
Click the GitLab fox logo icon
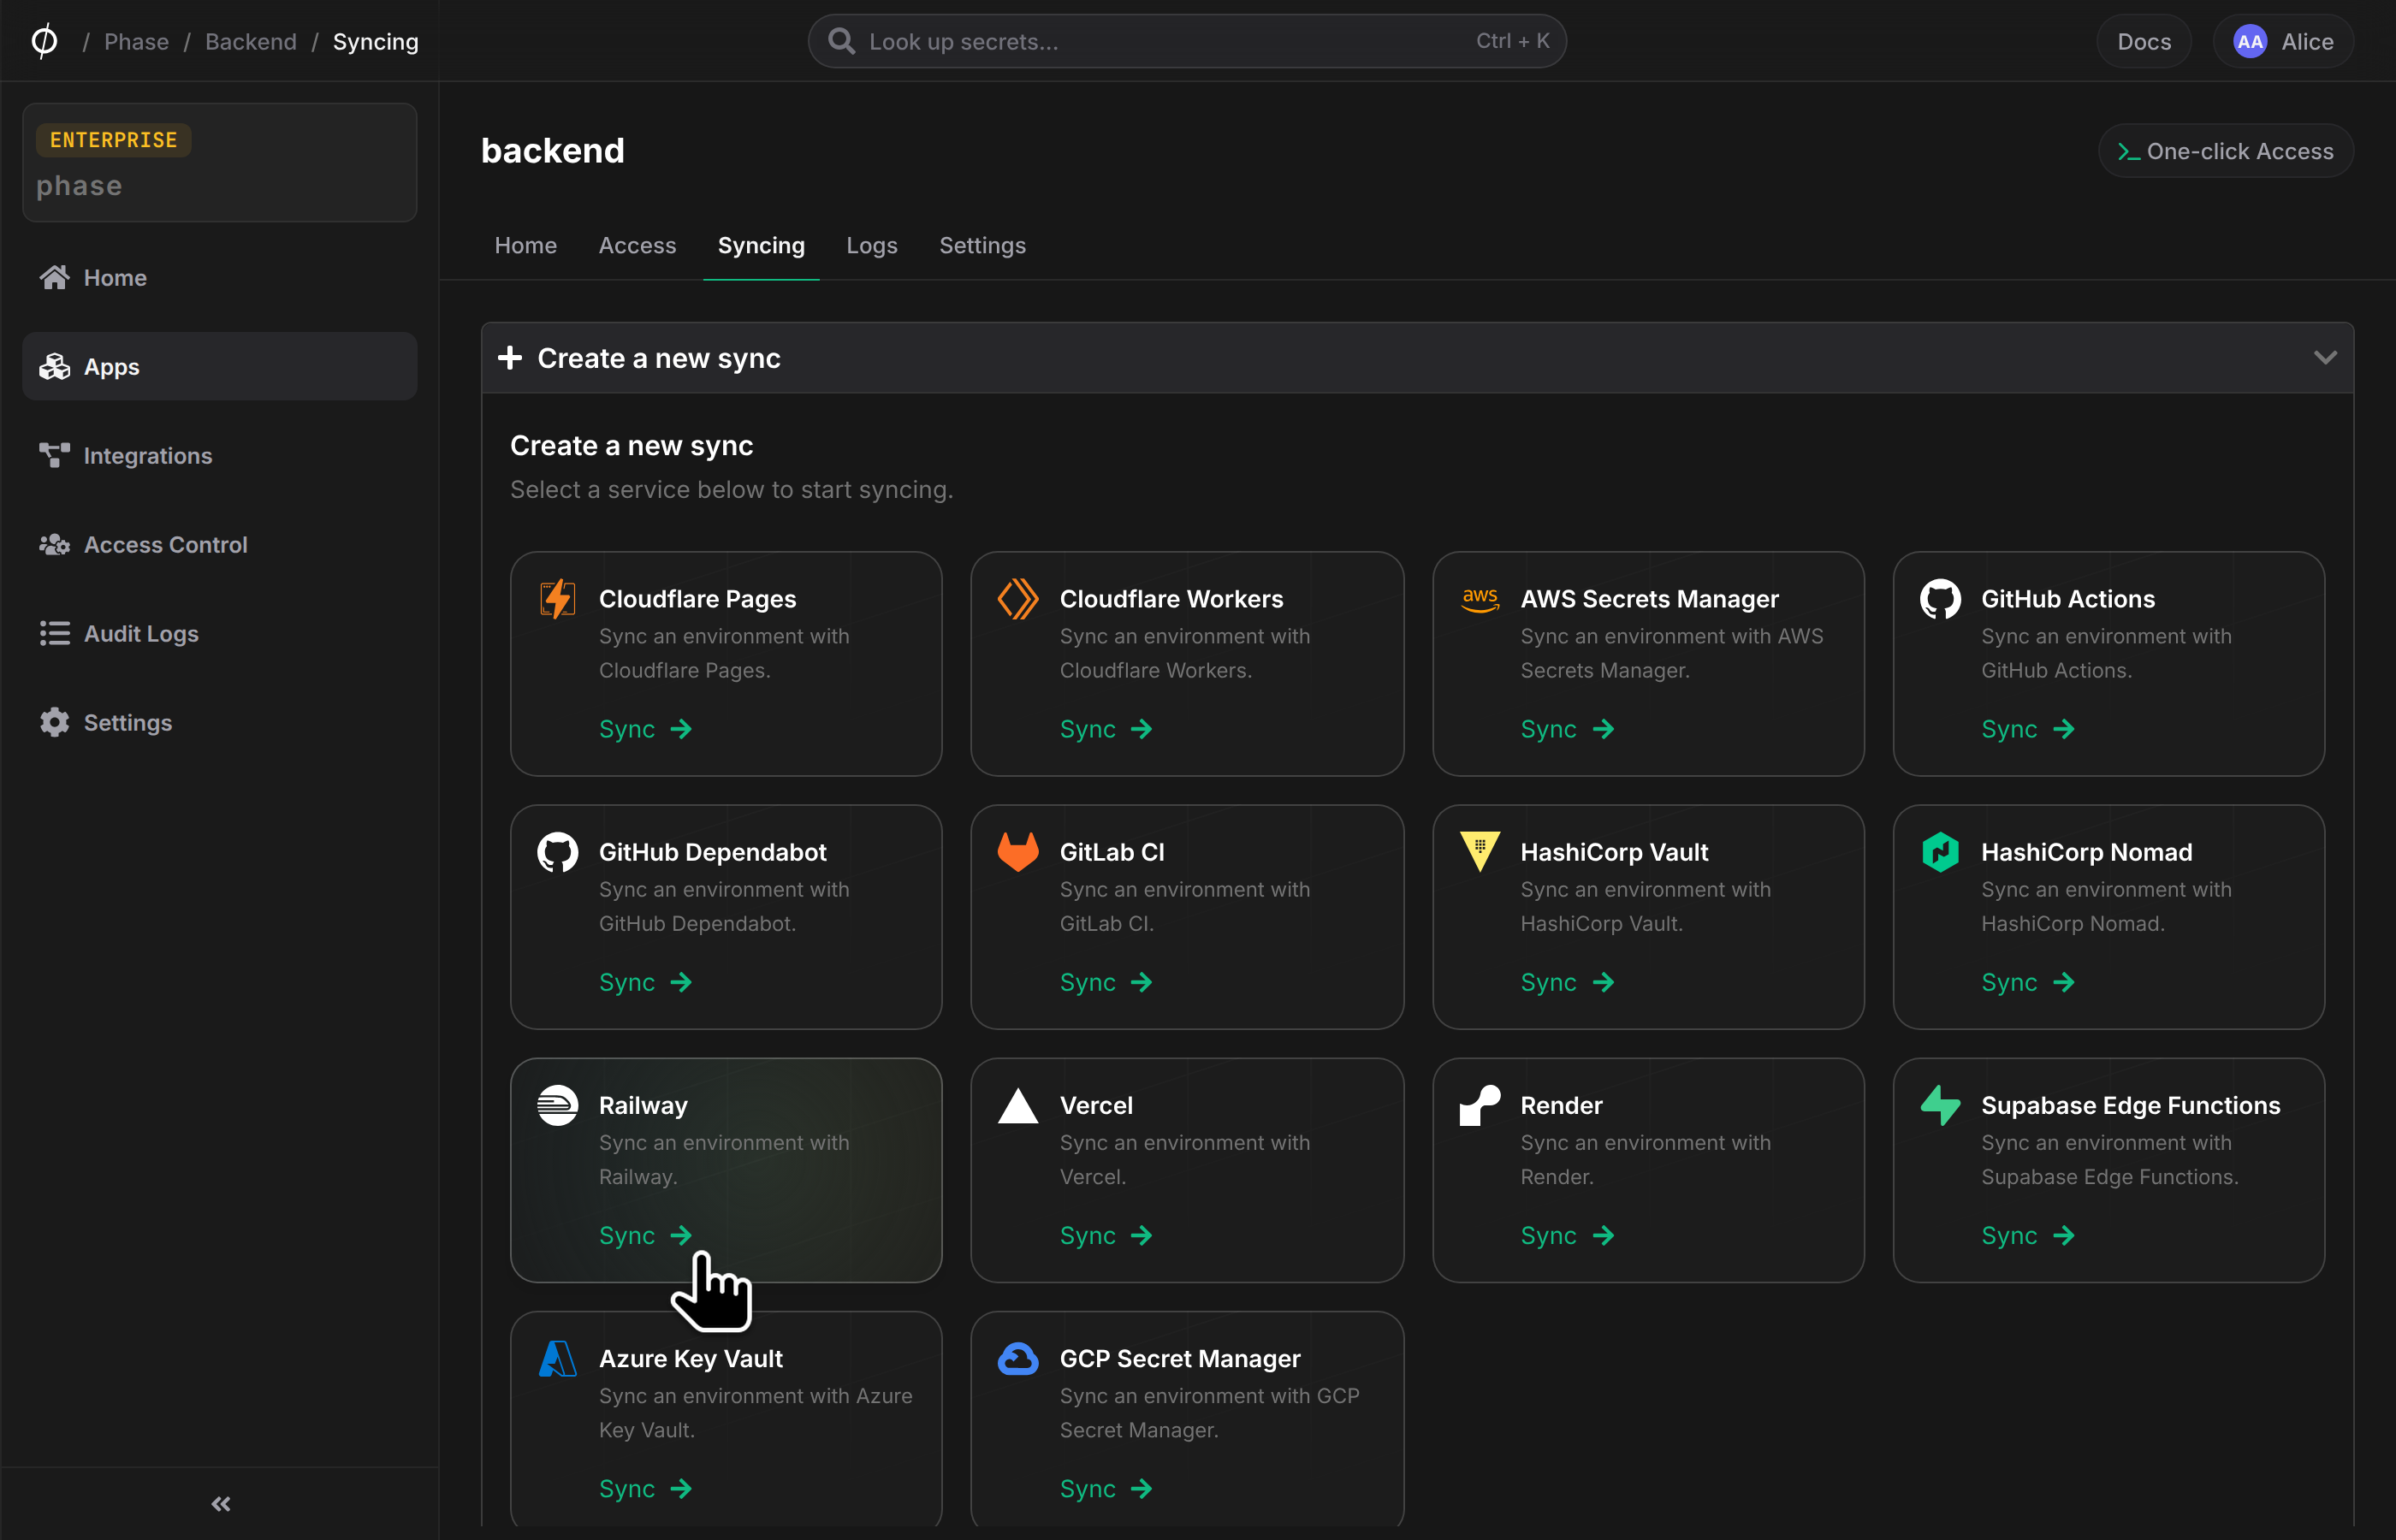click(1018, 852)
